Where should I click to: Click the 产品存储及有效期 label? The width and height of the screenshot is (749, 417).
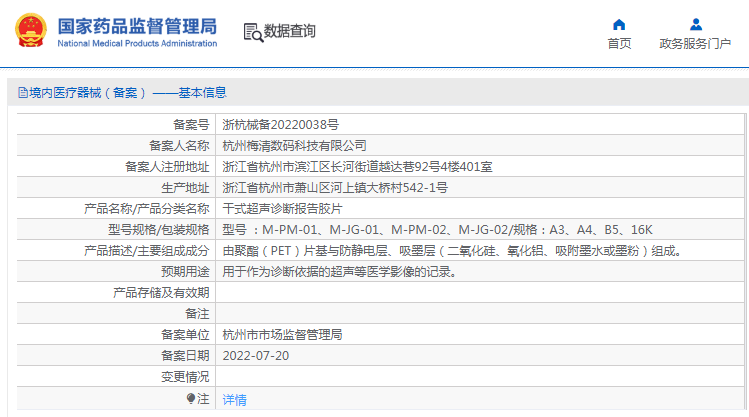161,293
